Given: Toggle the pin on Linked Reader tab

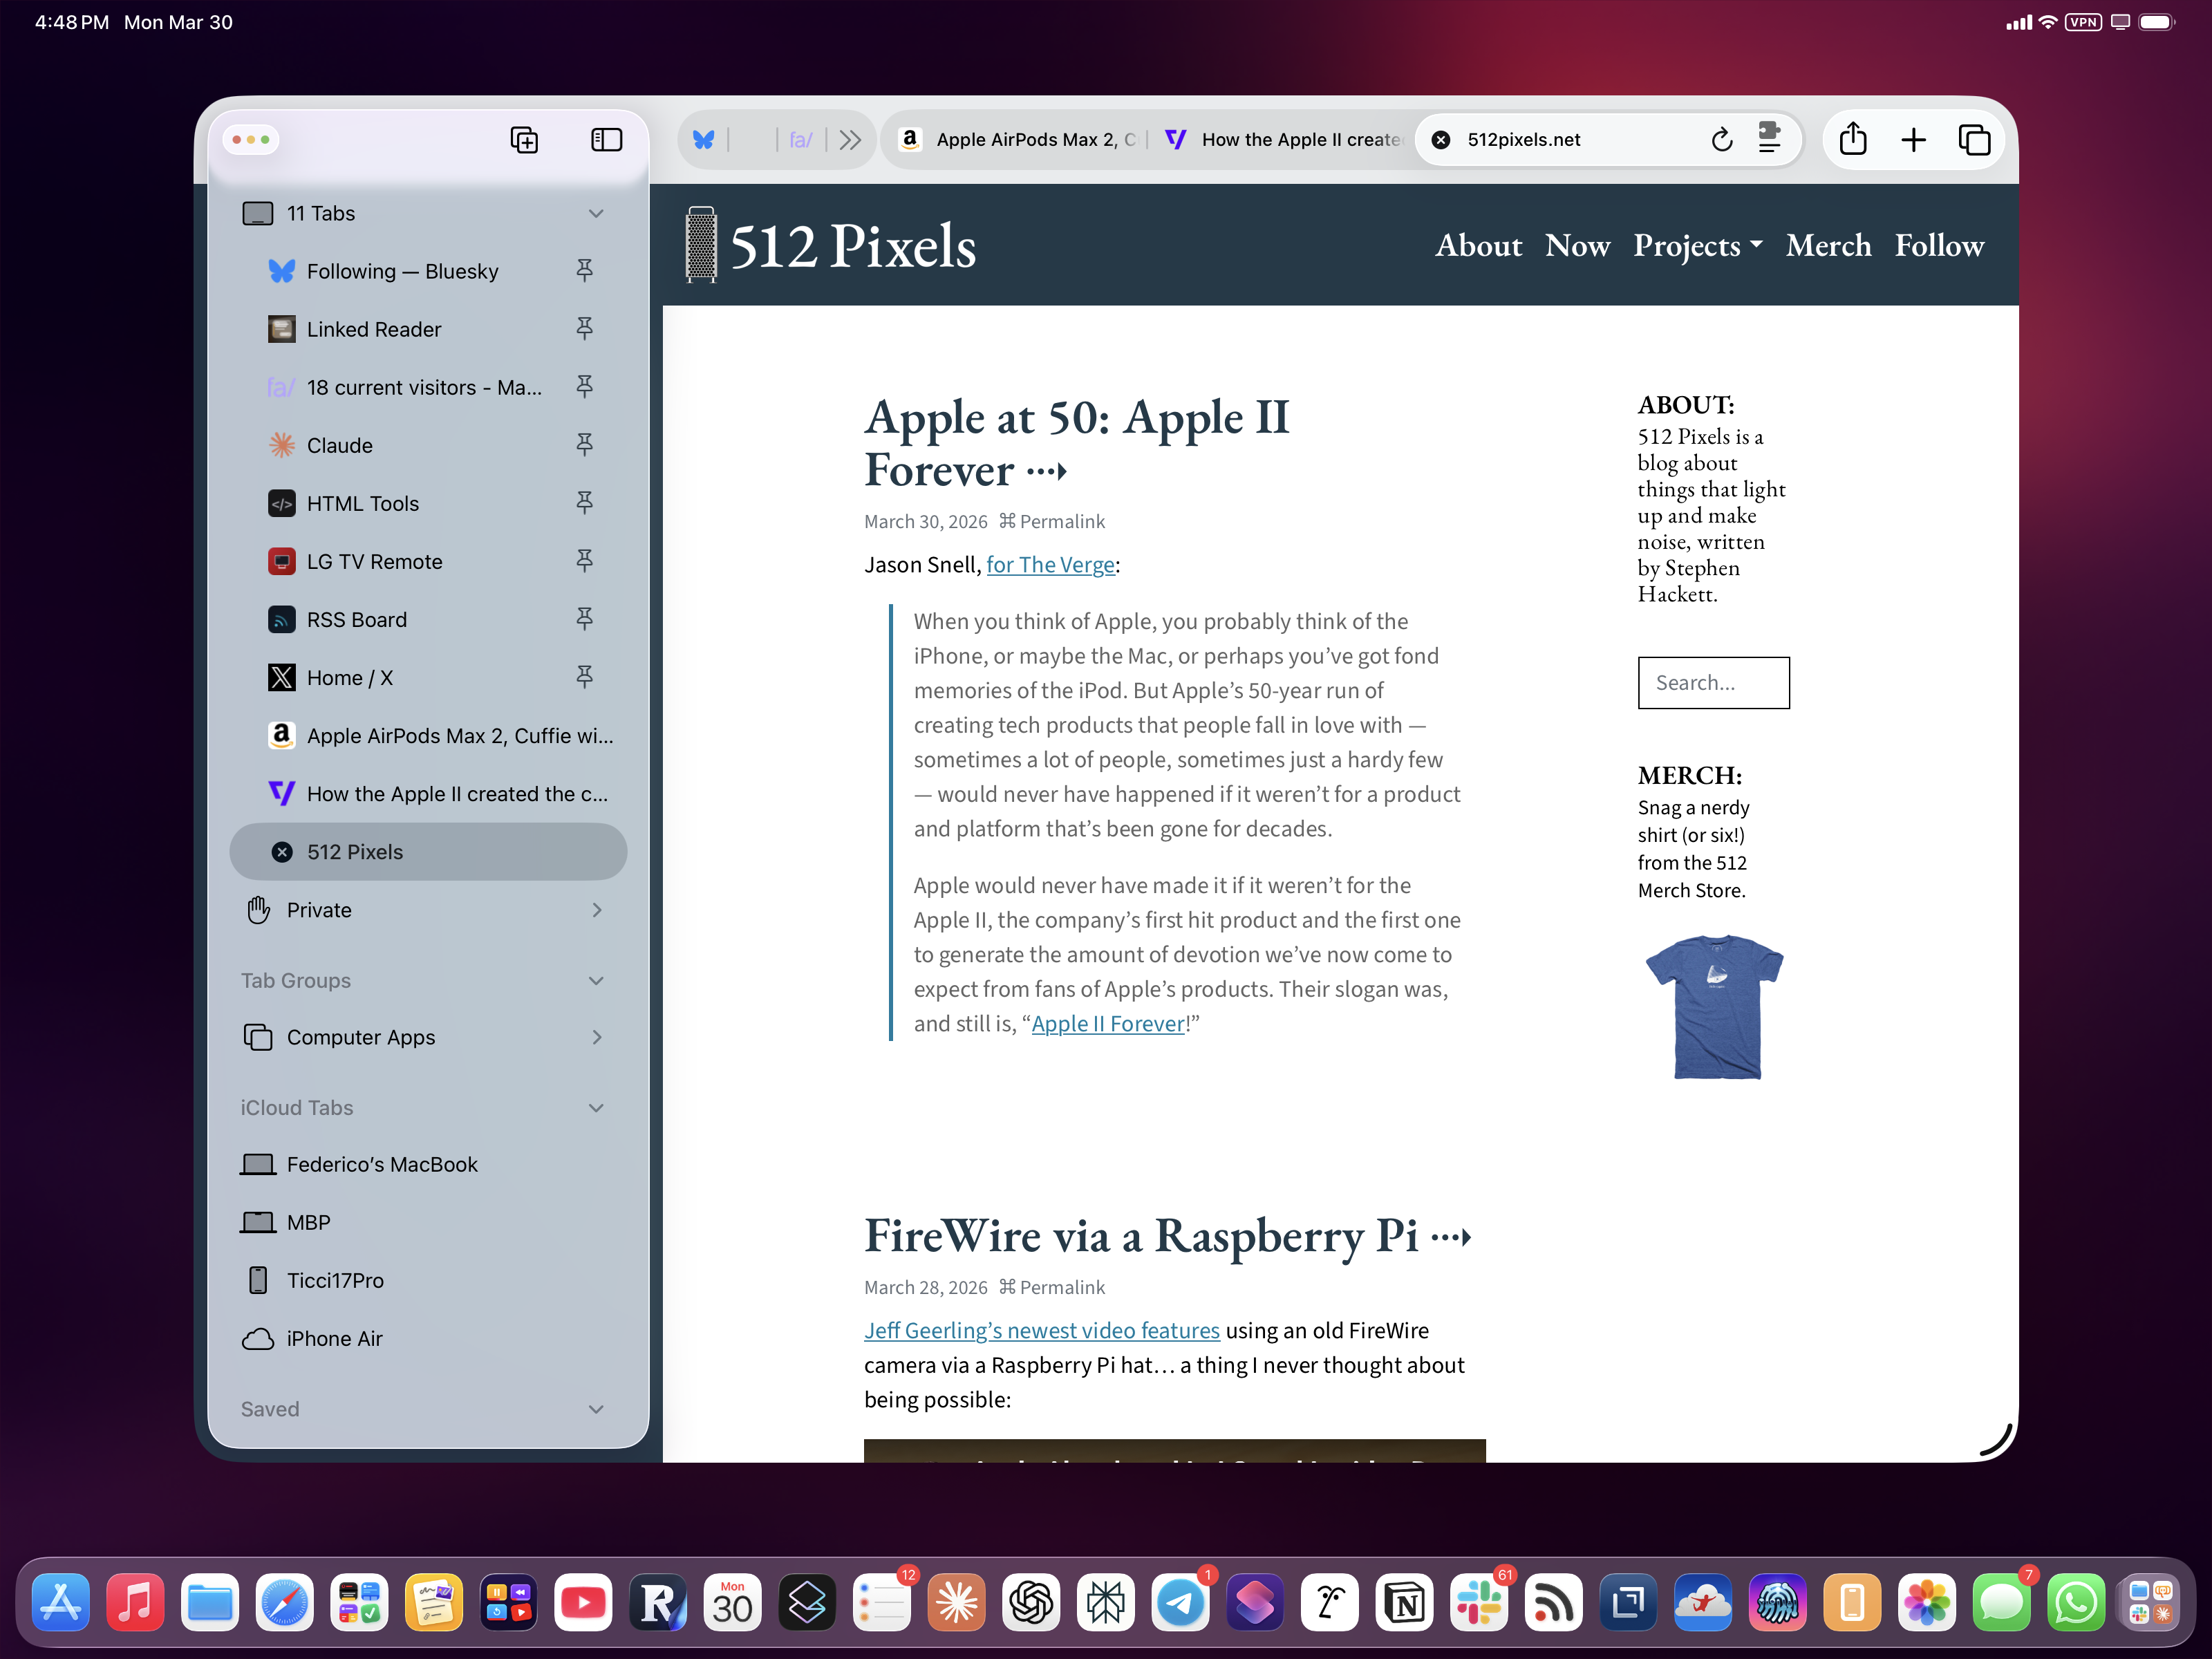Looking at the screenshot, I should point(585,328).
